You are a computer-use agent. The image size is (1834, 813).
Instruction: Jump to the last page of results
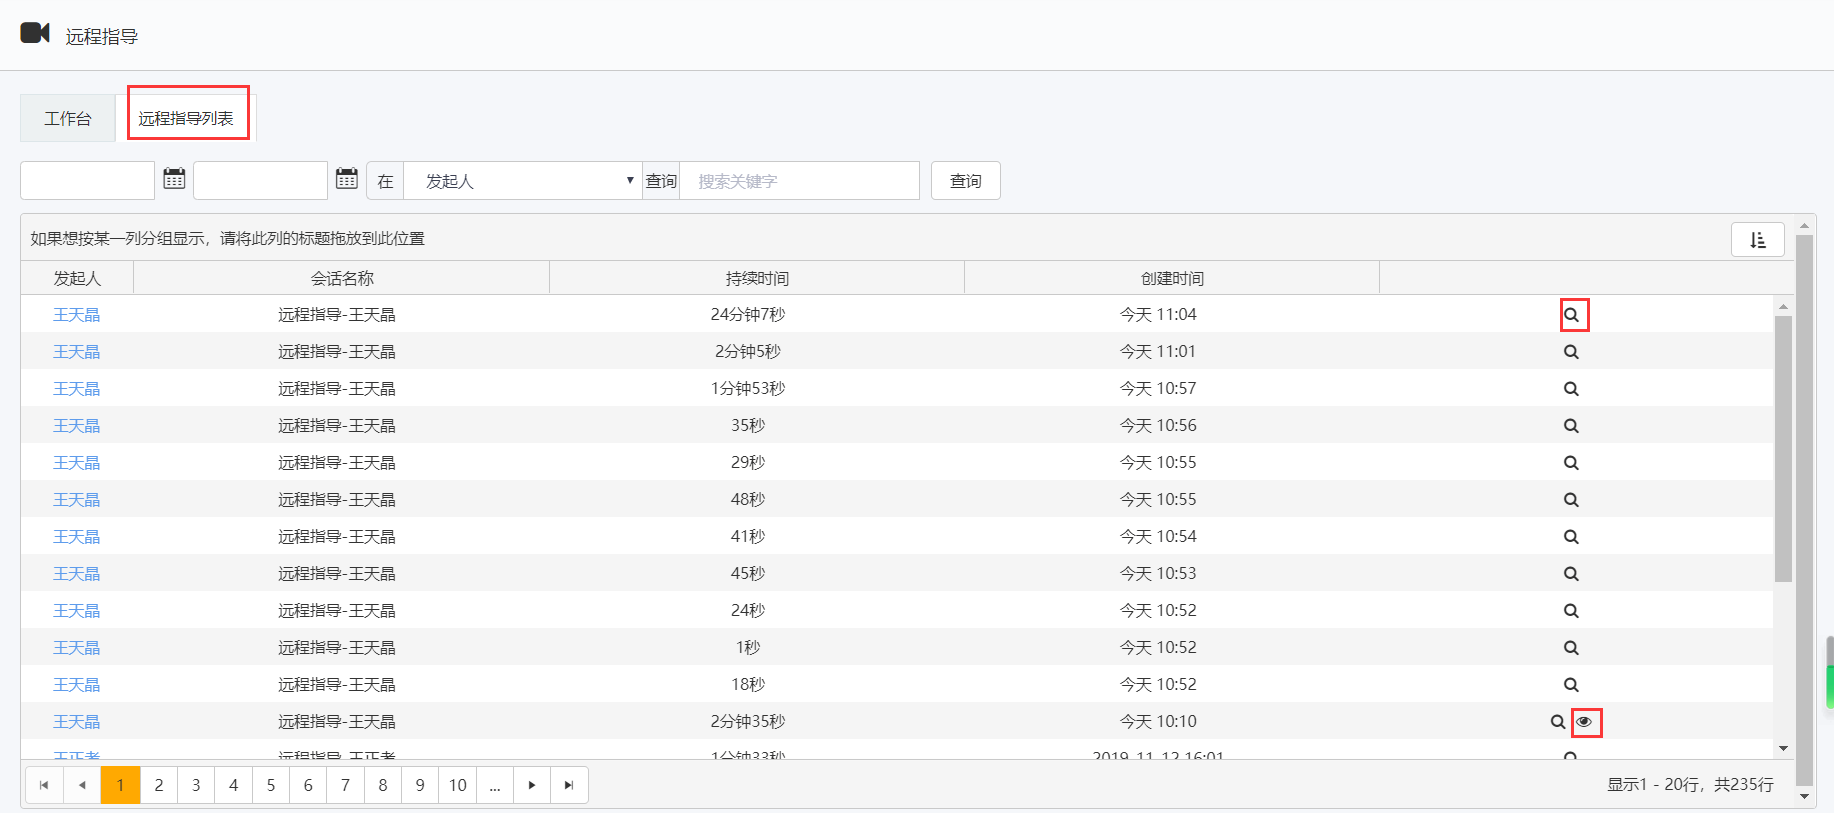click(569, 785)
